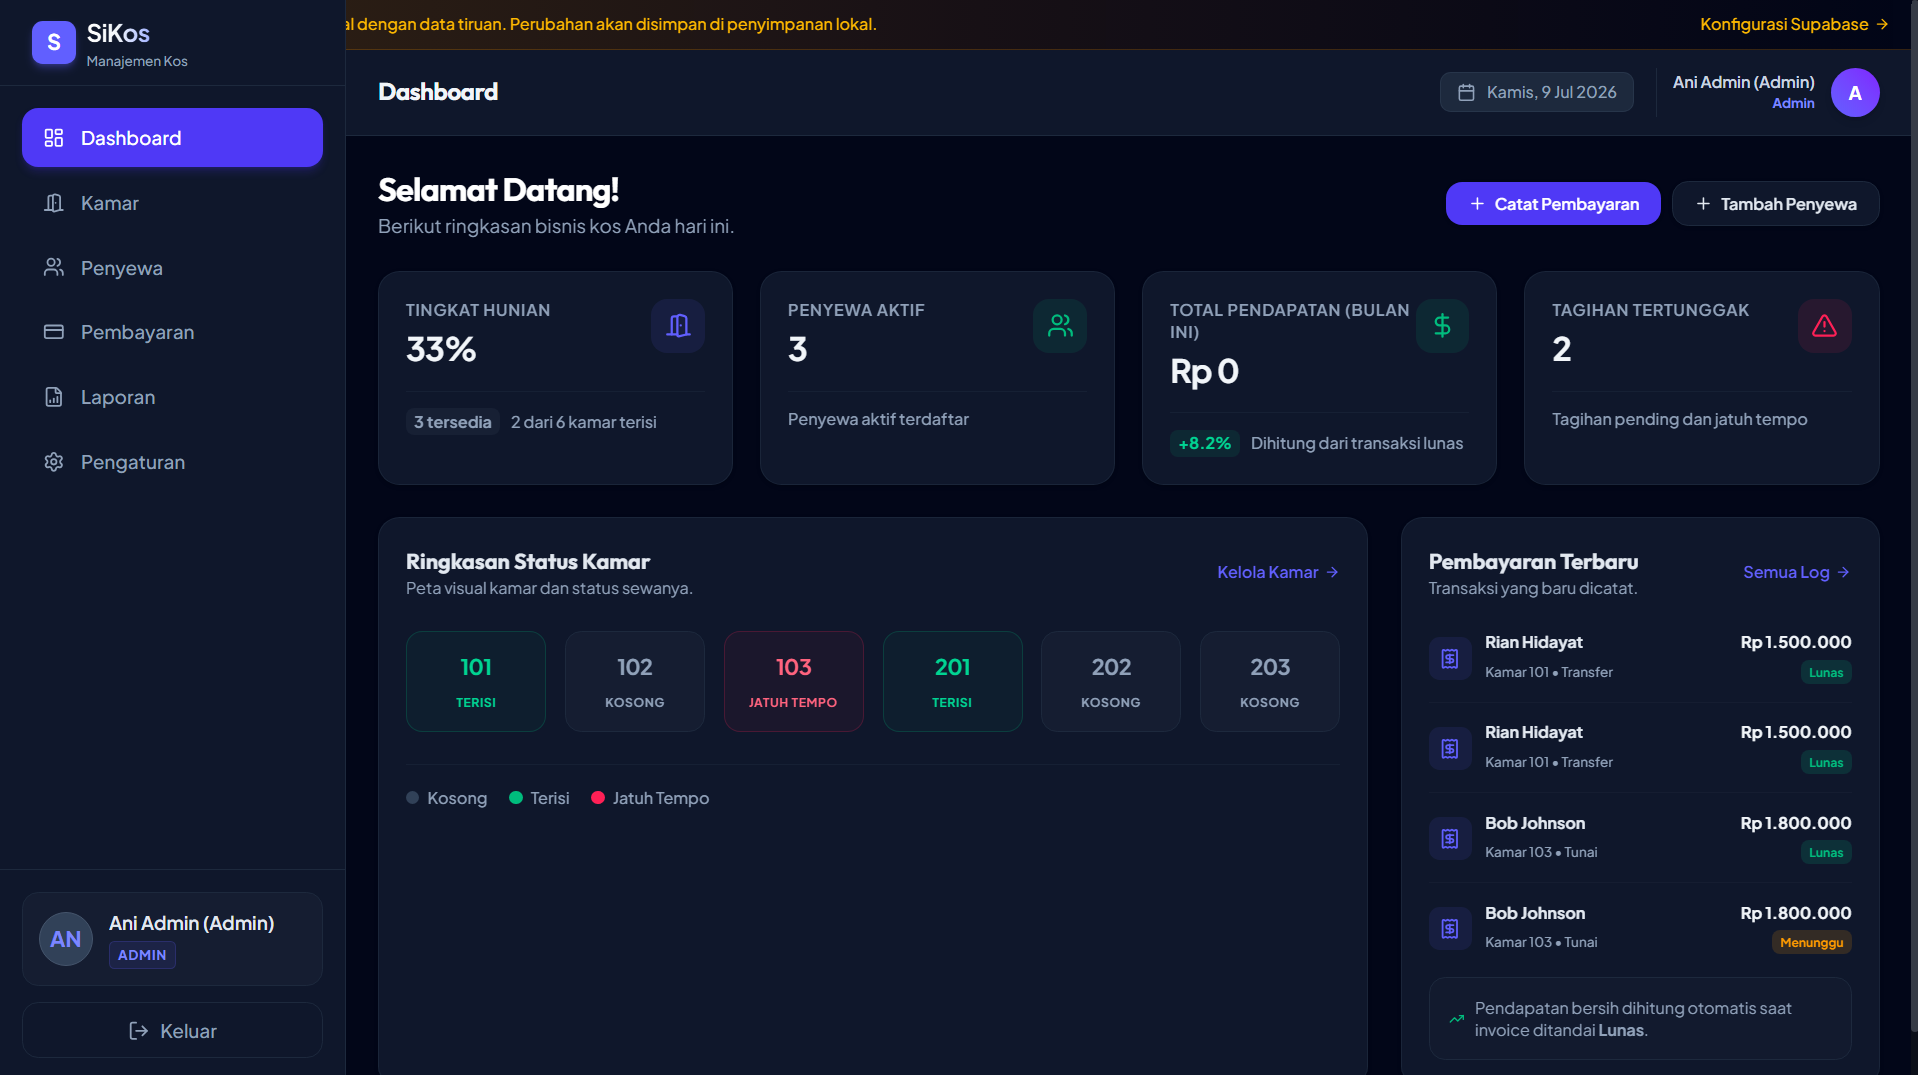Follow the Kelola Kamar link

tap(1277, 572)
